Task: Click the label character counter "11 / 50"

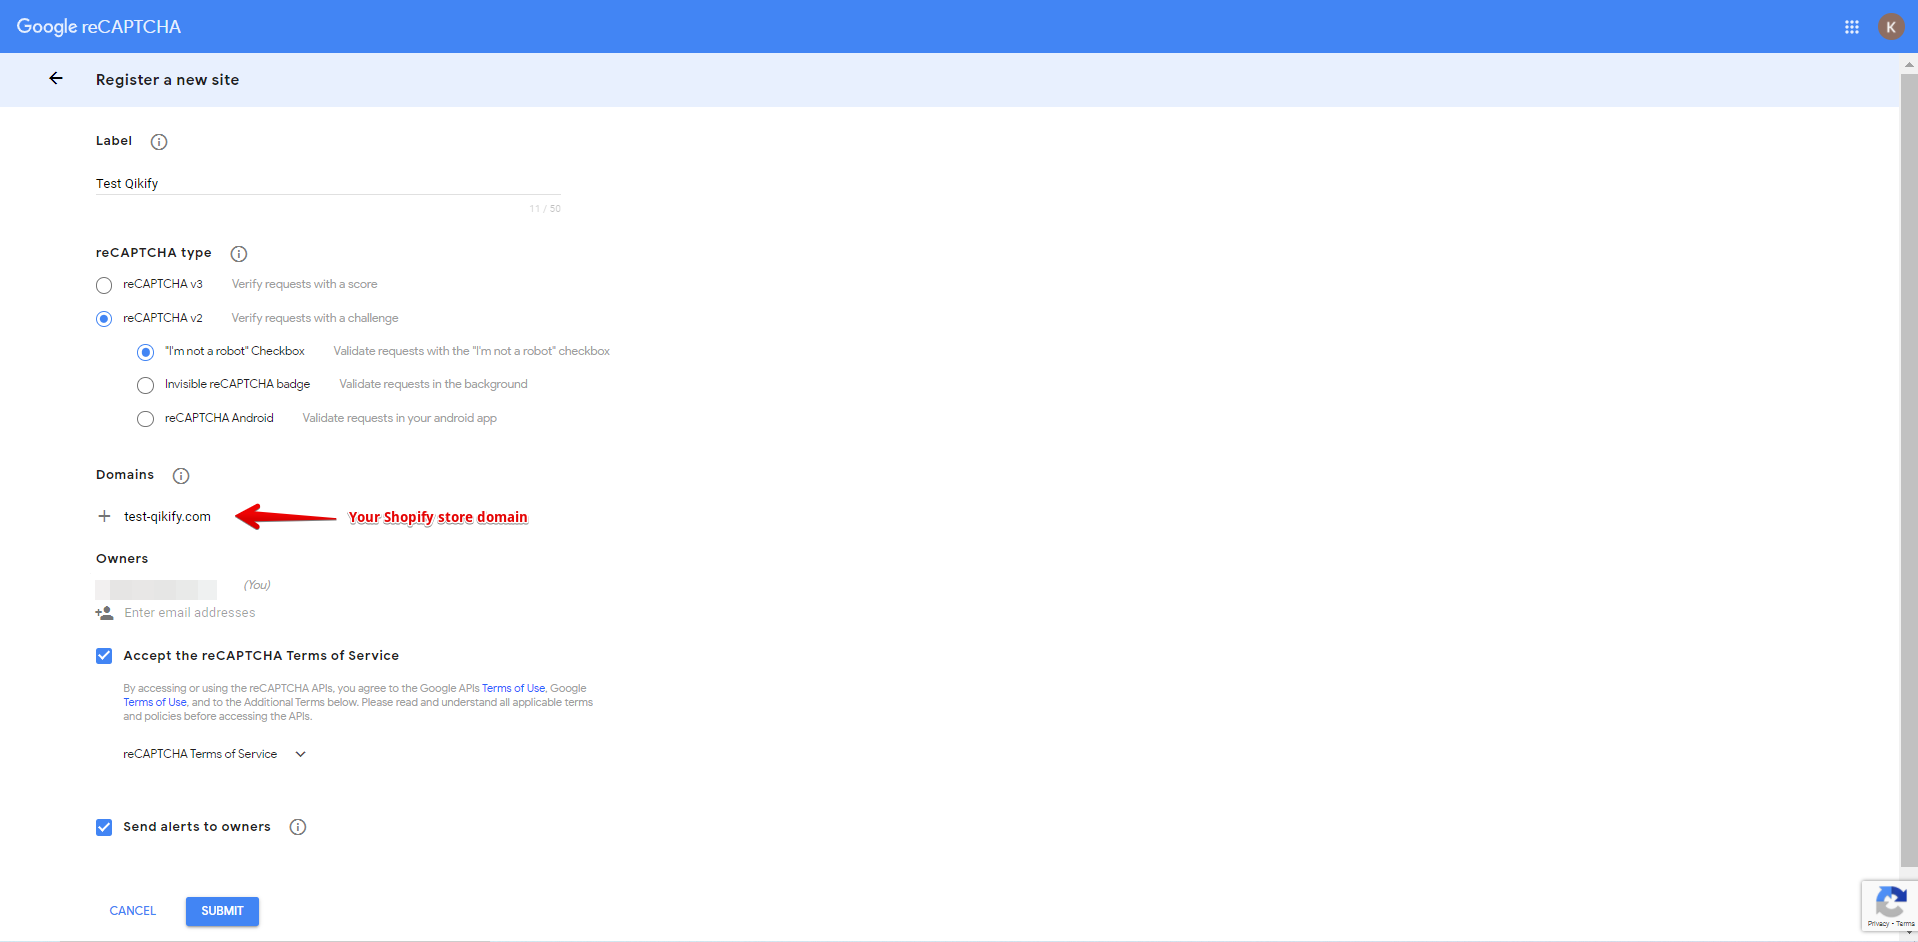Action: pyautogui.click(x=545, y=209)
